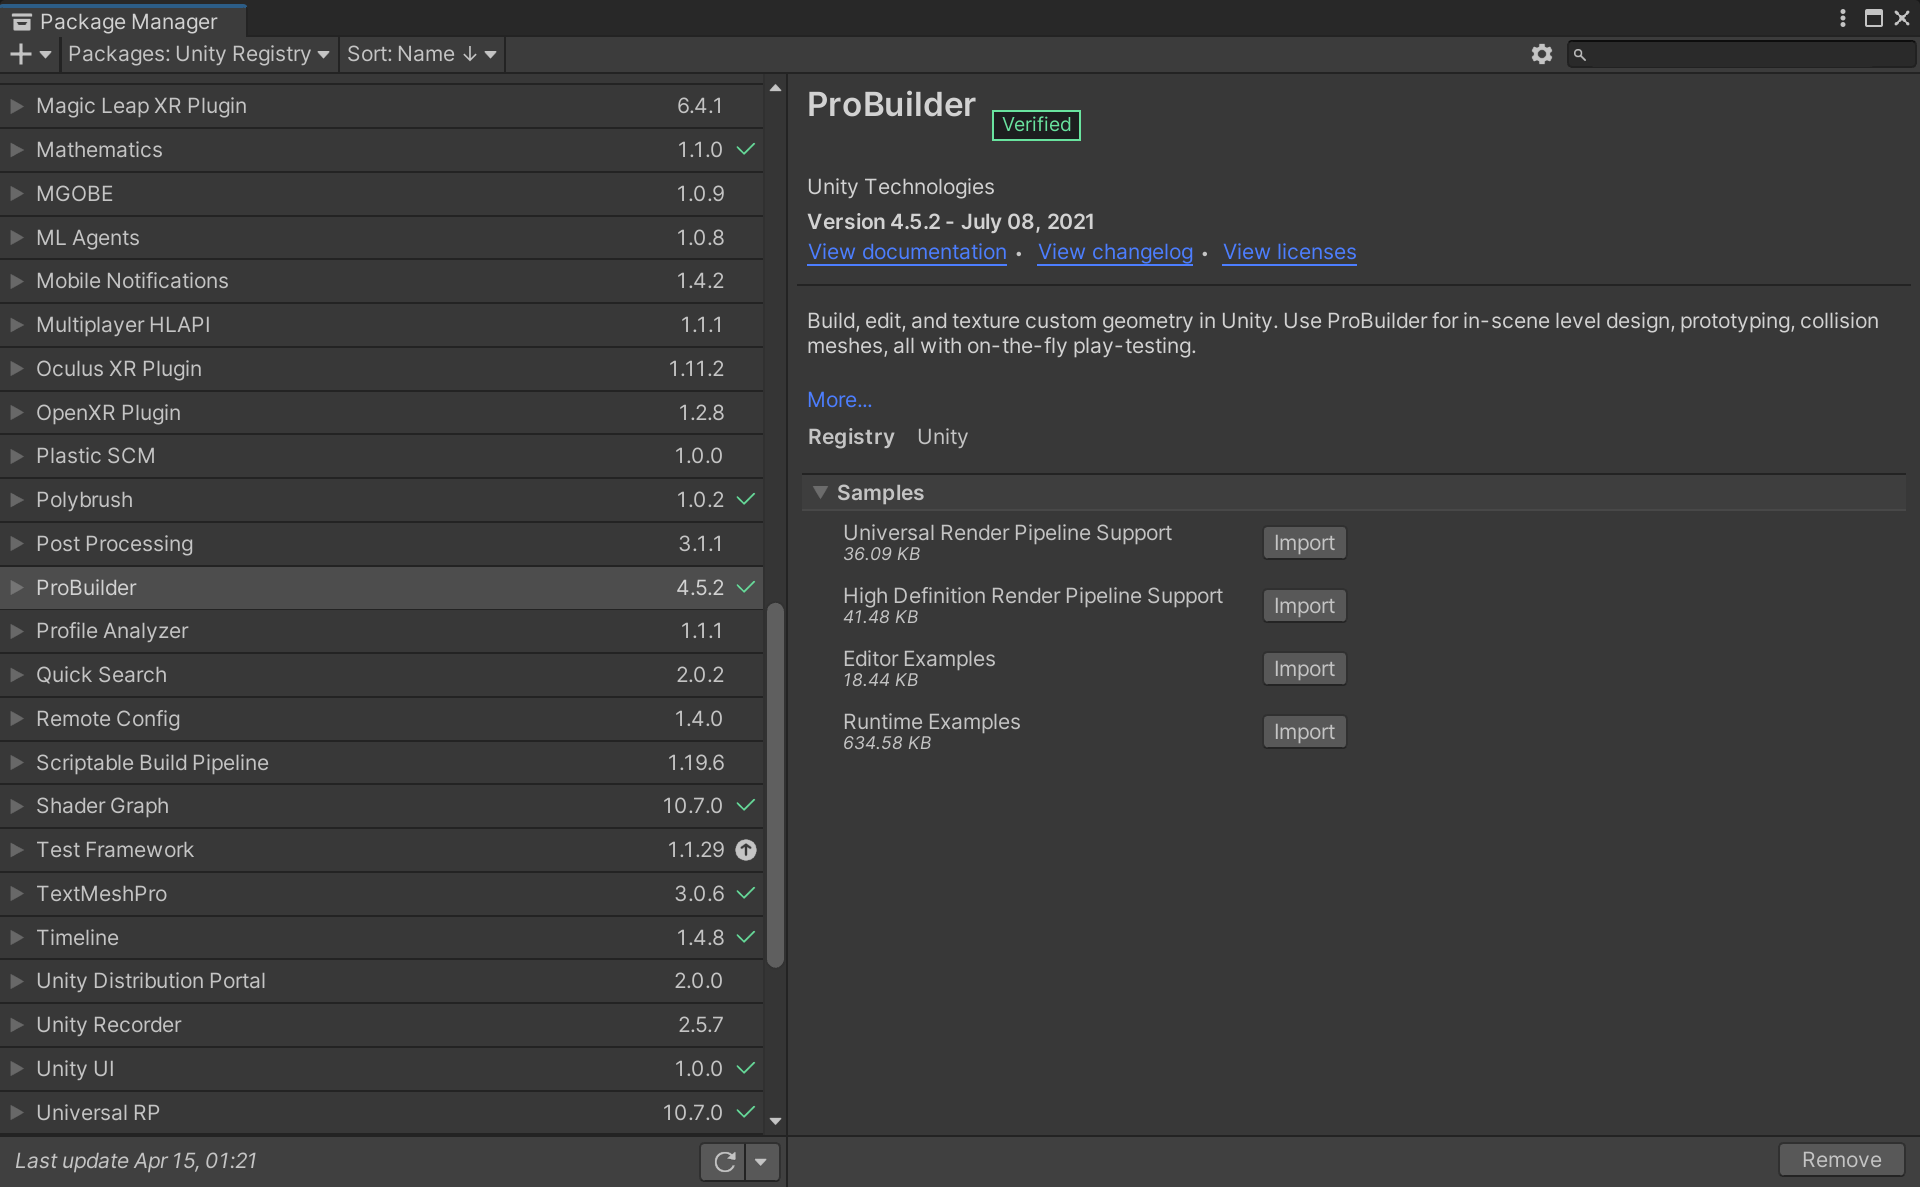Click the package list scrollbar thumb

coord(775,785)
